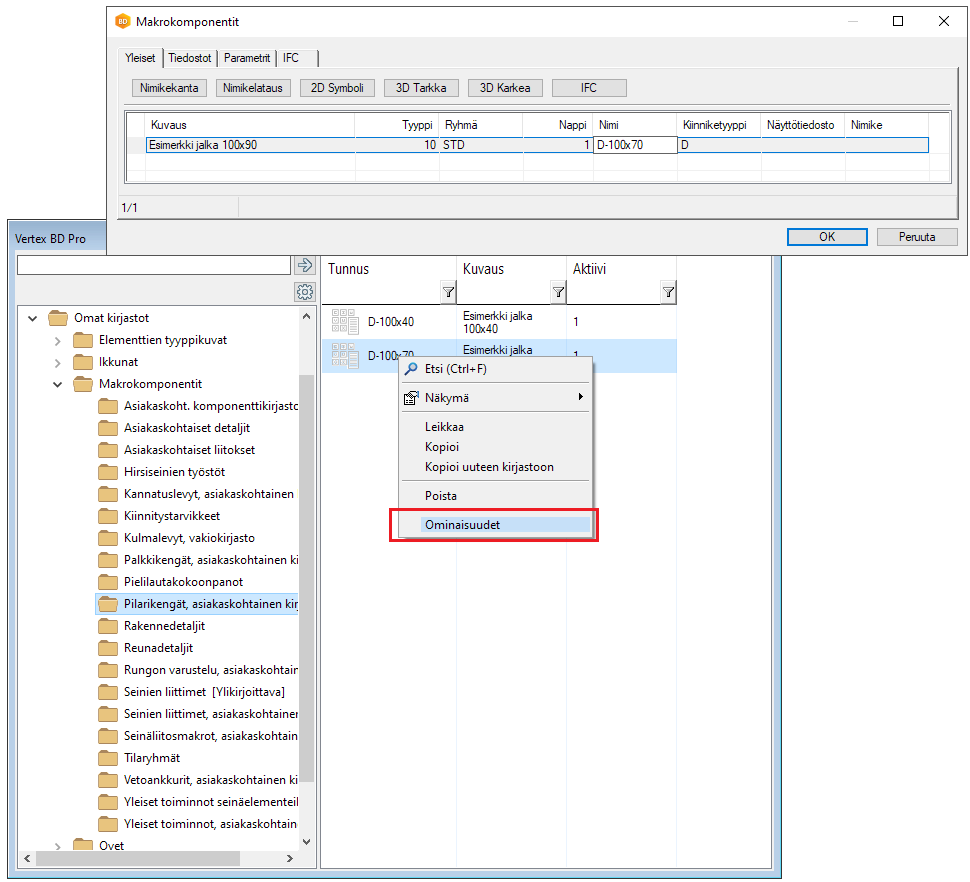Choose Ominaisuudet from the context menu
Image resolution: width=970 pixels, height=882 pixels.
[x=462, y=524]
